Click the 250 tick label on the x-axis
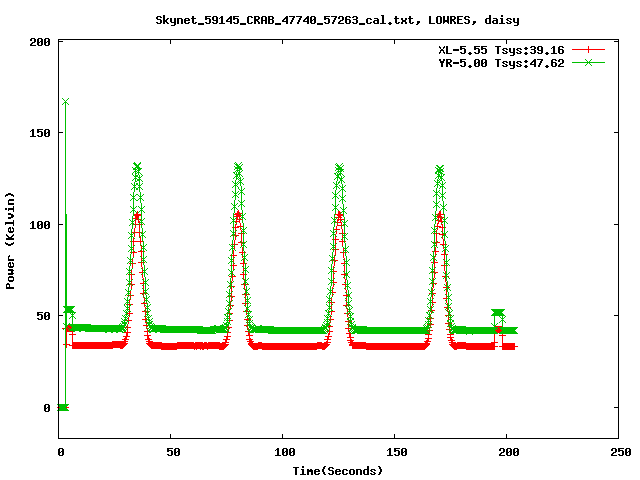The width and height of the screenshot is (640, 480). [621, 452]
